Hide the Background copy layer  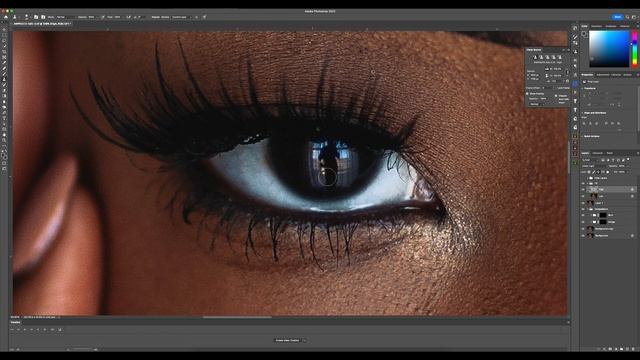pyautogui.click(x=583, y=229)
